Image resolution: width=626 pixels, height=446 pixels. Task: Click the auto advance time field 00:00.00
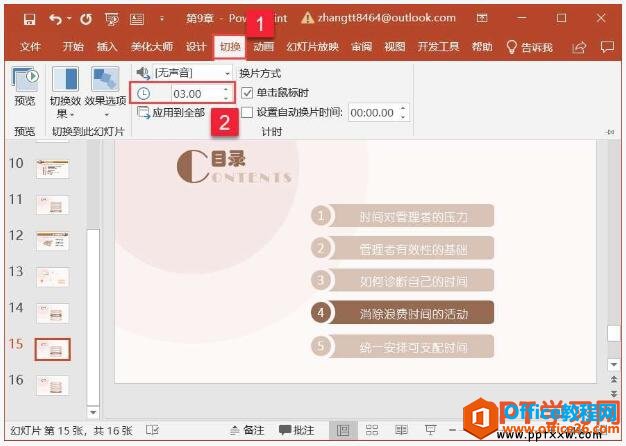(374, 113)
